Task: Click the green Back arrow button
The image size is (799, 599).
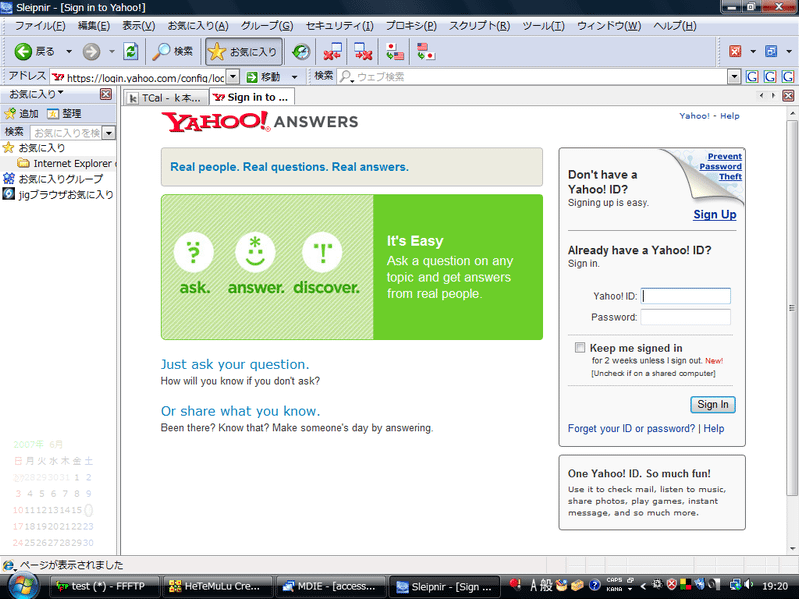Action: click(x=23, y=51)
